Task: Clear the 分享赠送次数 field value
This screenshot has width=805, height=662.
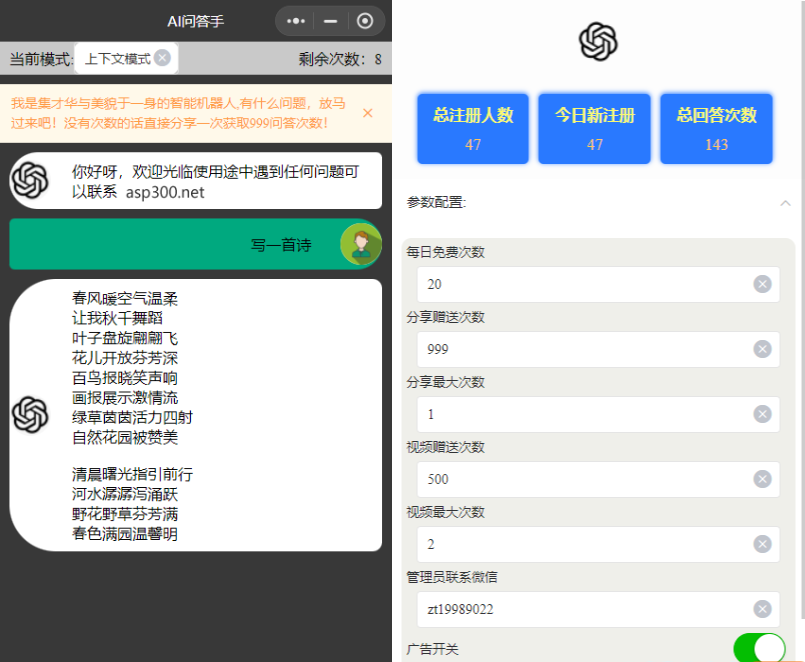Action: coord(762,349)
